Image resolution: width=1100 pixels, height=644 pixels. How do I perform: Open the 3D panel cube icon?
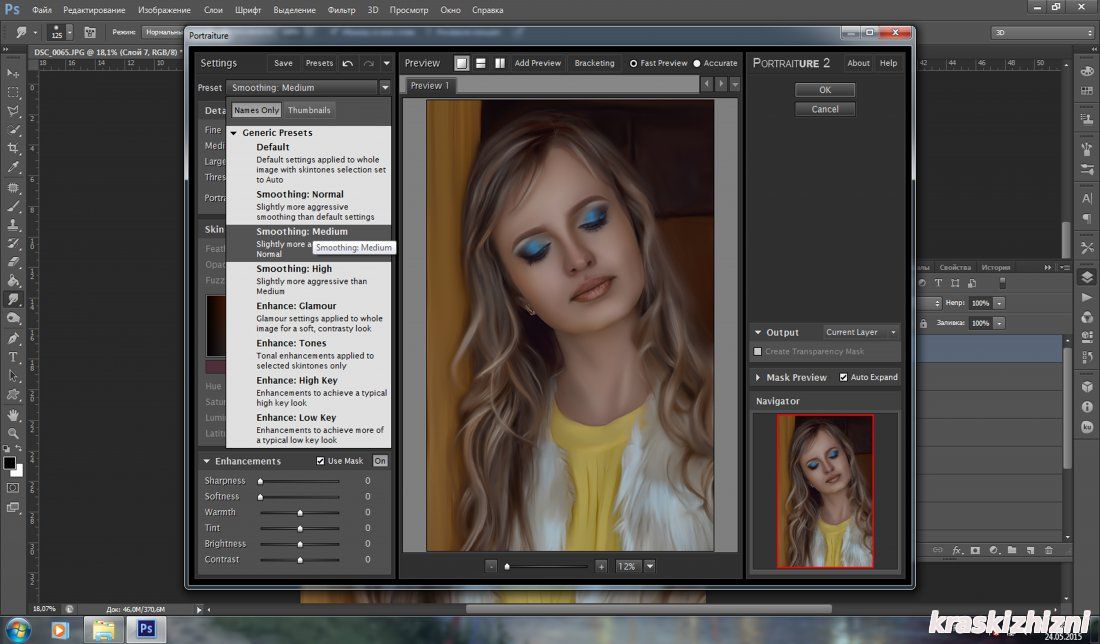tap(1087, 387)
